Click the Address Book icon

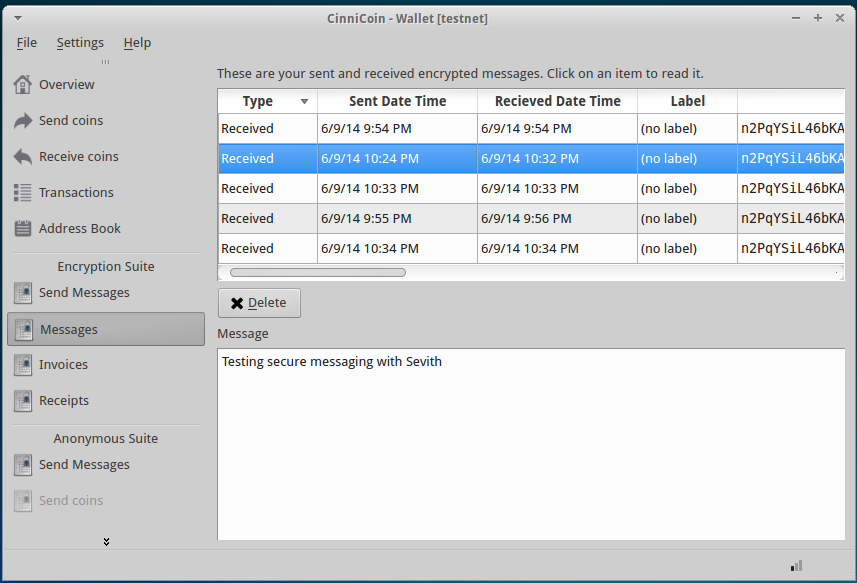tap(22, 228)
